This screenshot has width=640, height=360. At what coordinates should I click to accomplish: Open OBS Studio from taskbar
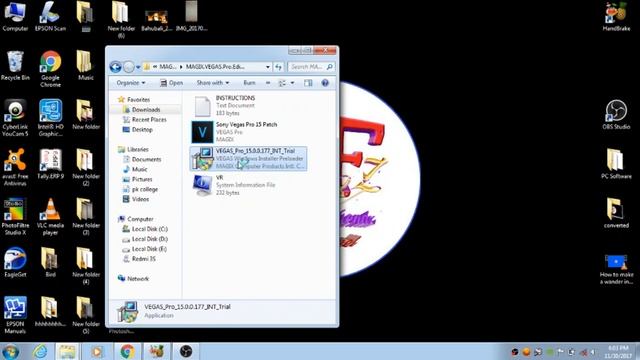tap(186, 351)
